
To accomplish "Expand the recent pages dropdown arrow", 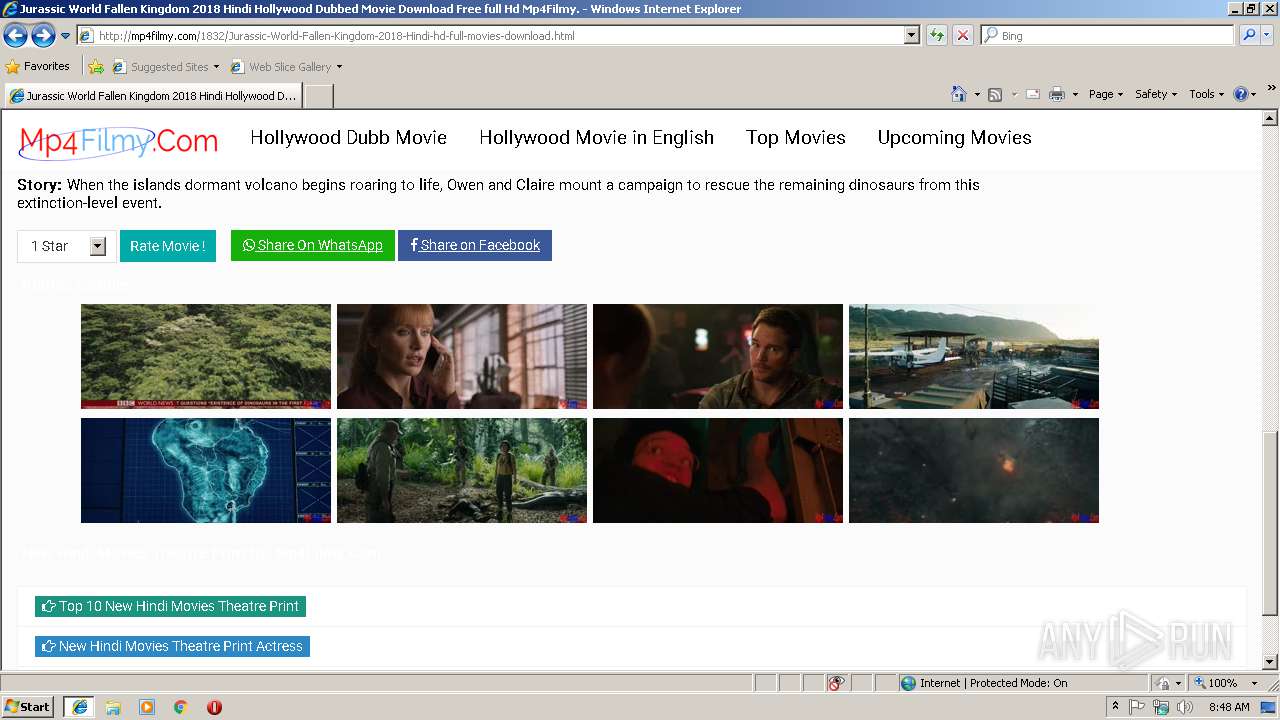I will click(x=66, y=36).
